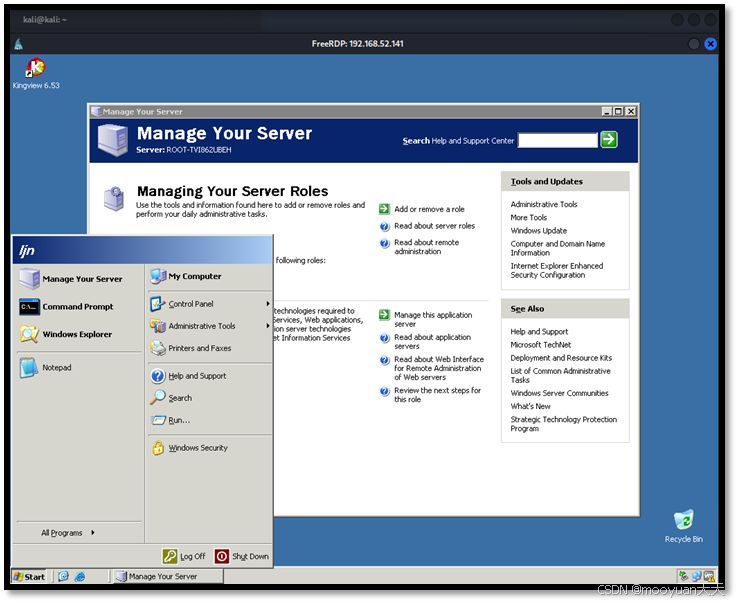The image size is (738, 603).
Task: Click the Manage Your Server icon in Start menu
Action: coord(29,279)
